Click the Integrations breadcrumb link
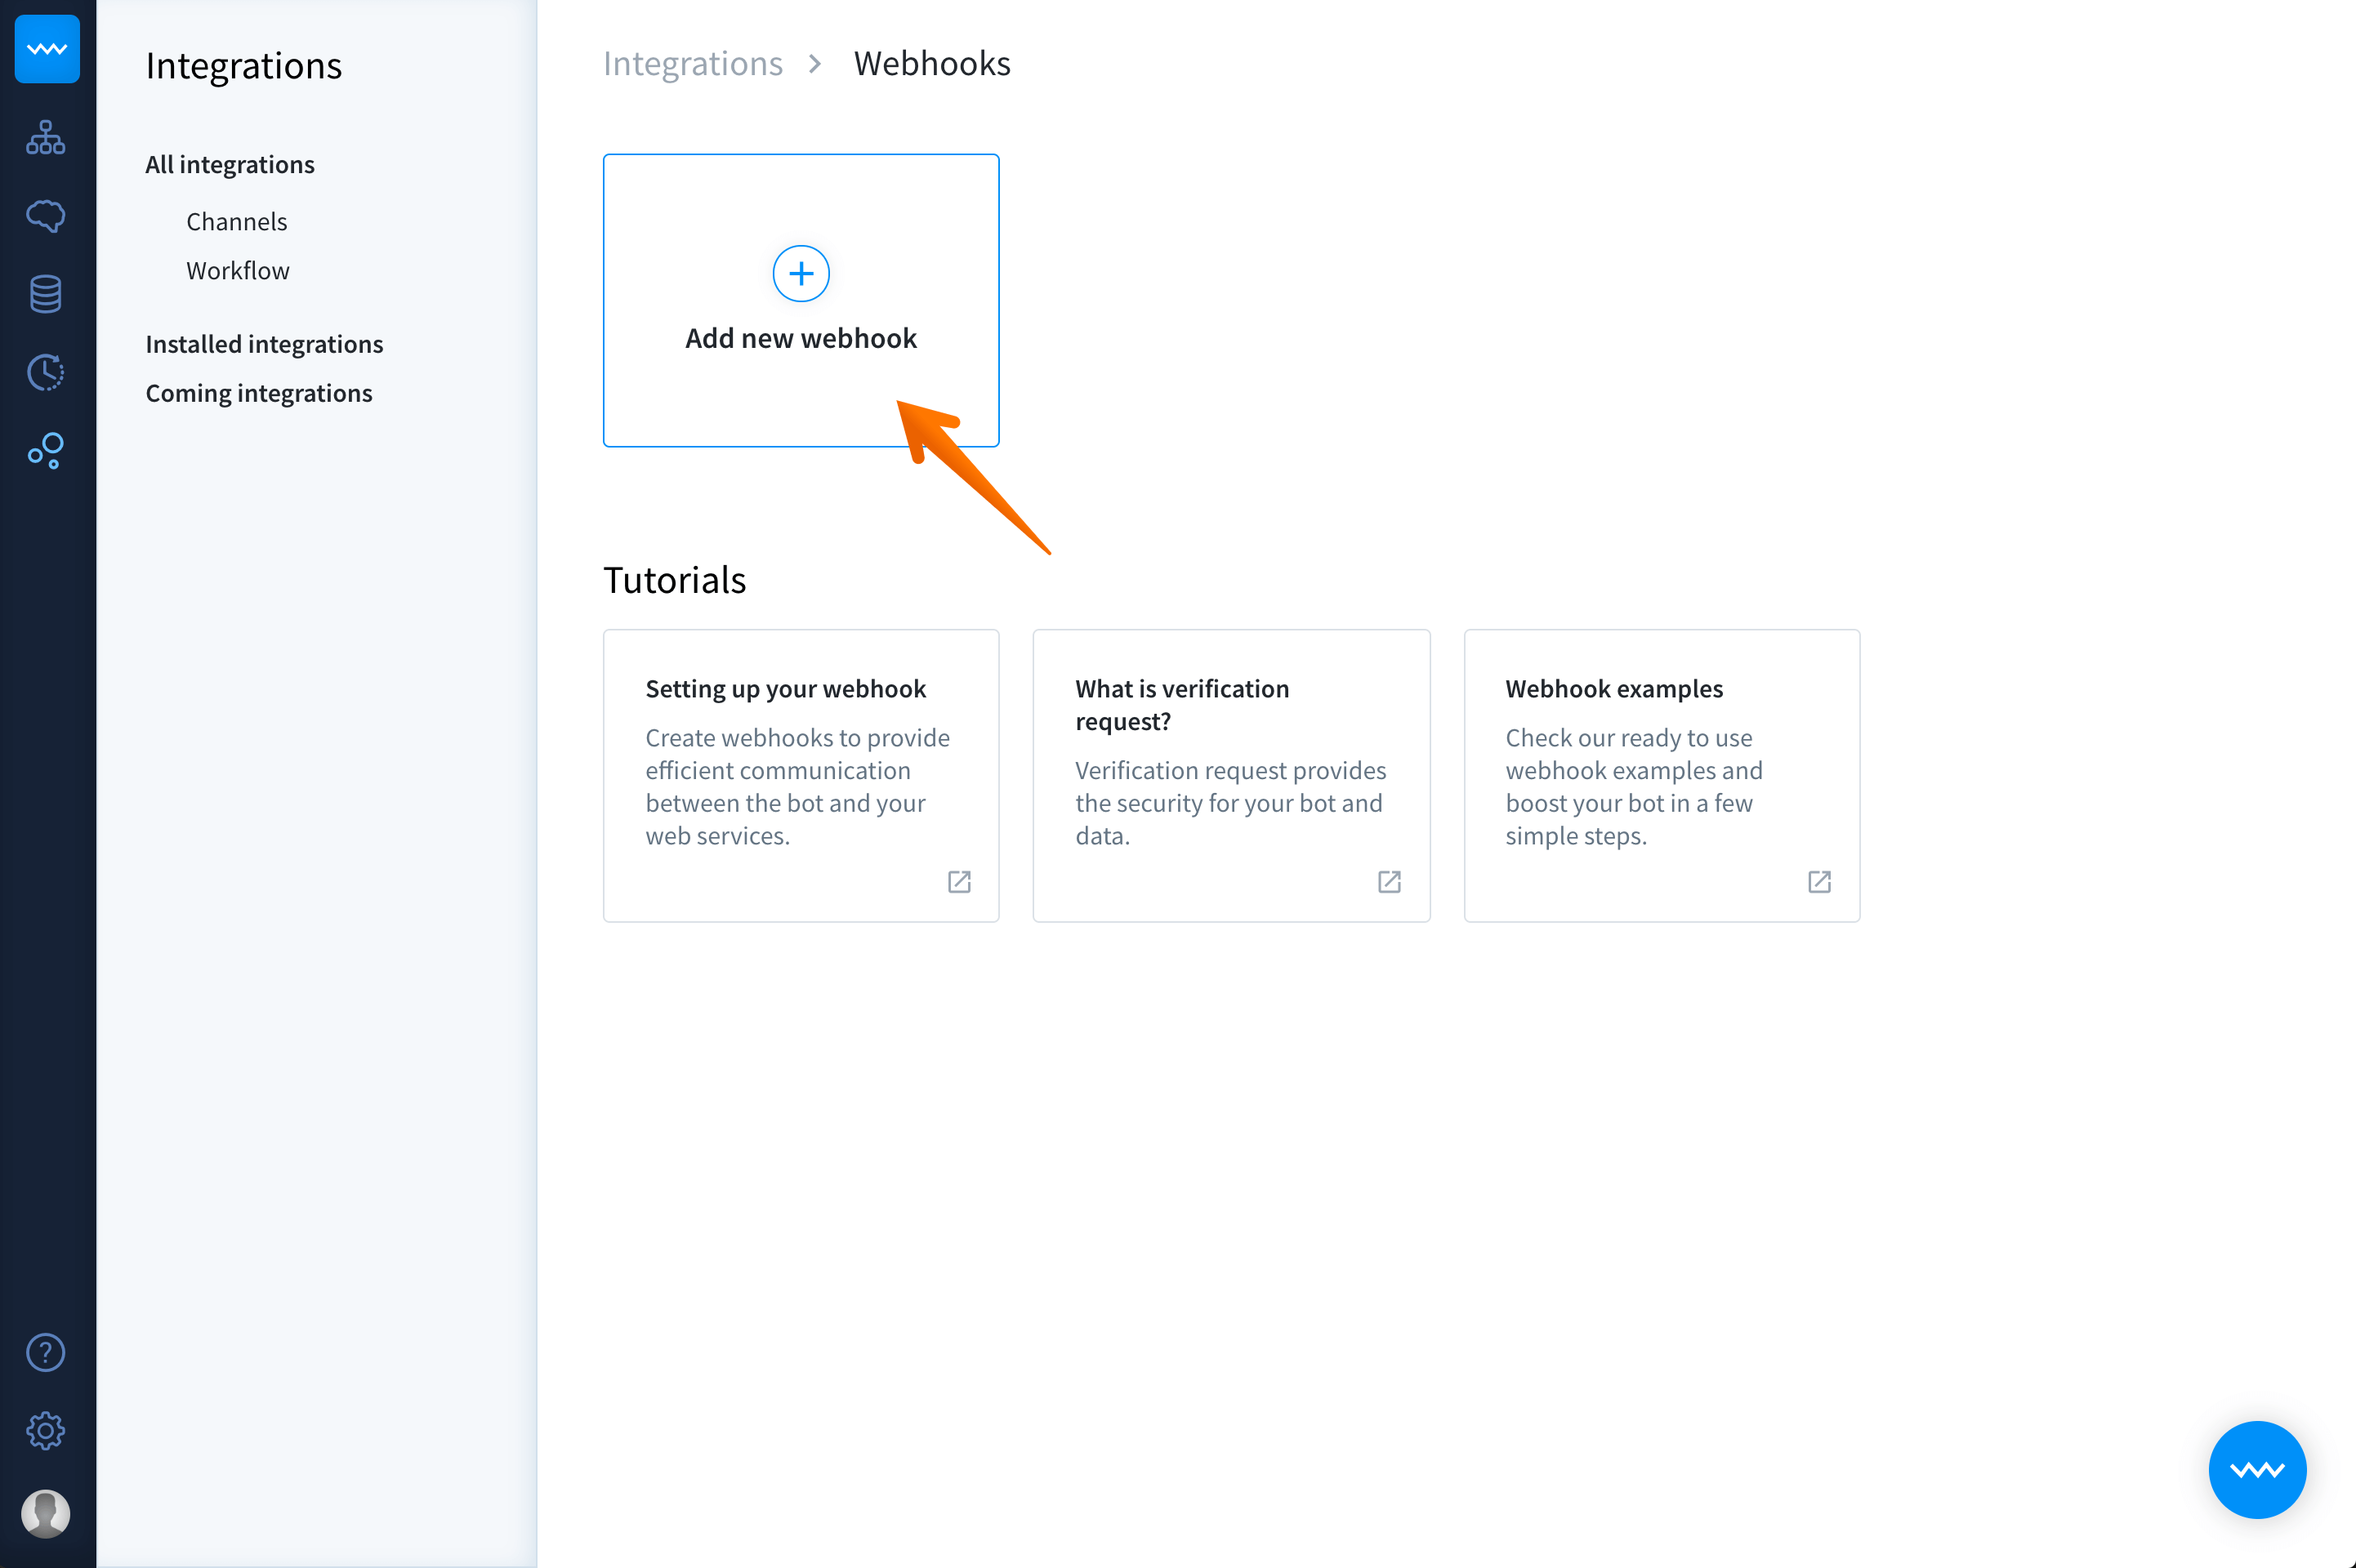 pyautogui.click(x=692, y=64)
